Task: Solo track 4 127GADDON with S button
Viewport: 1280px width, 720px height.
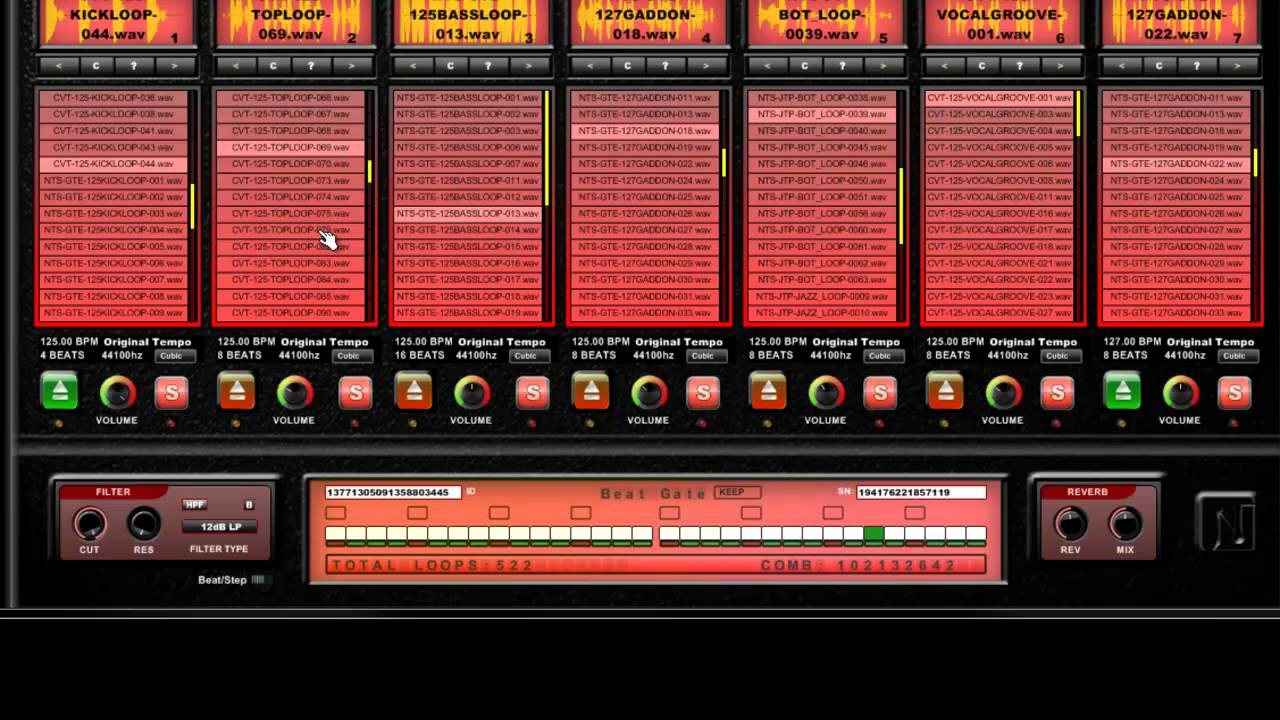Action: pos(703,393)
